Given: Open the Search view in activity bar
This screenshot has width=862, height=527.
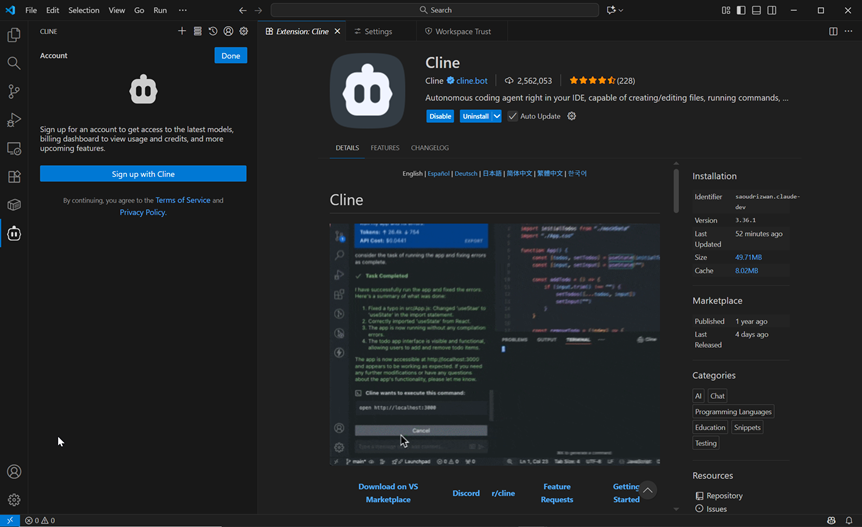Looking at the screenshot, I should (x=14, y=63).
